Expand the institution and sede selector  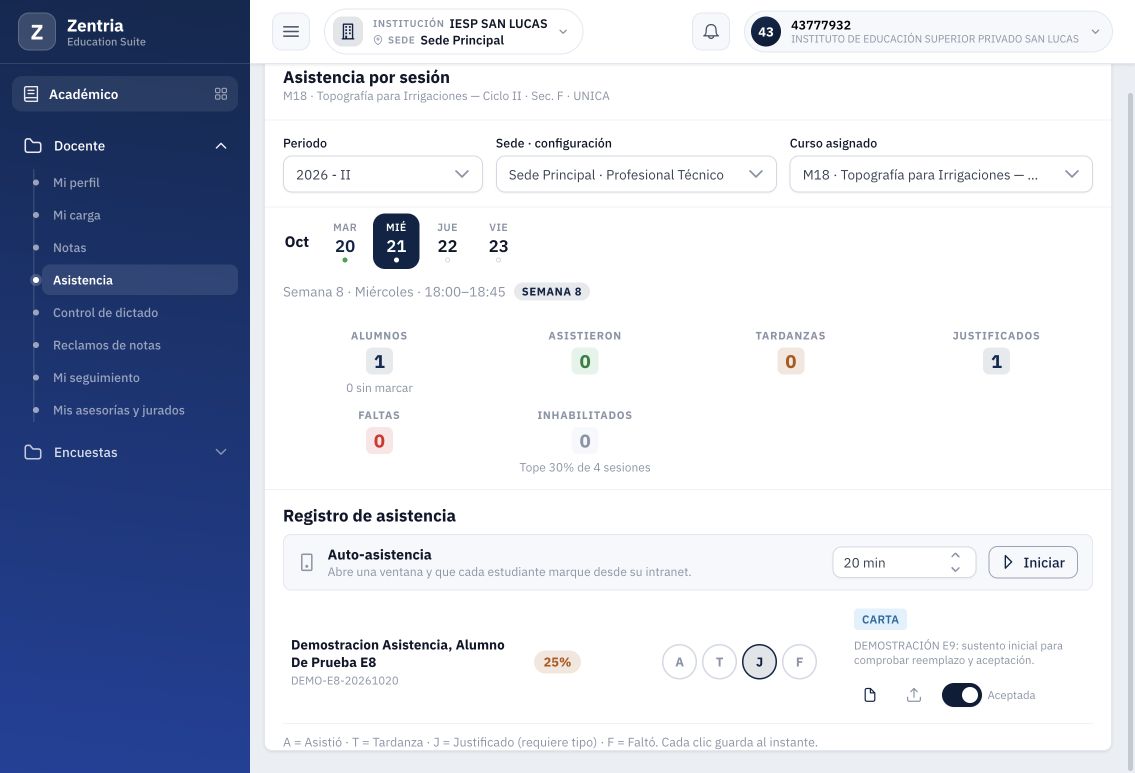454,32
